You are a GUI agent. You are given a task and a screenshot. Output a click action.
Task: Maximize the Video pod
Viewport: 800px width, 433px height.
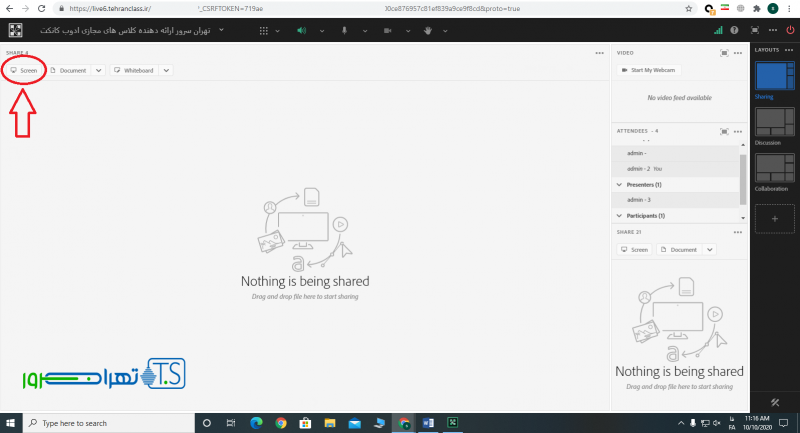click(x=726, y=52)
